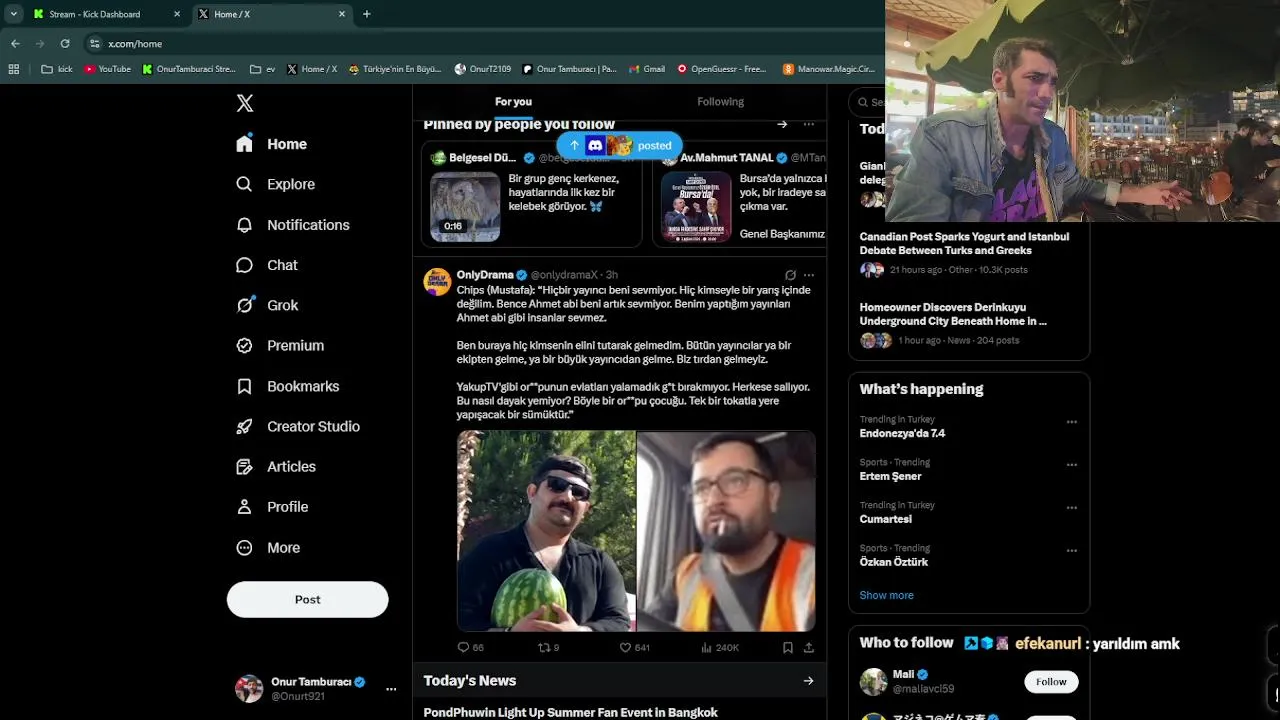Open OpenGuessr bookmark

click(x=722, y=69)
